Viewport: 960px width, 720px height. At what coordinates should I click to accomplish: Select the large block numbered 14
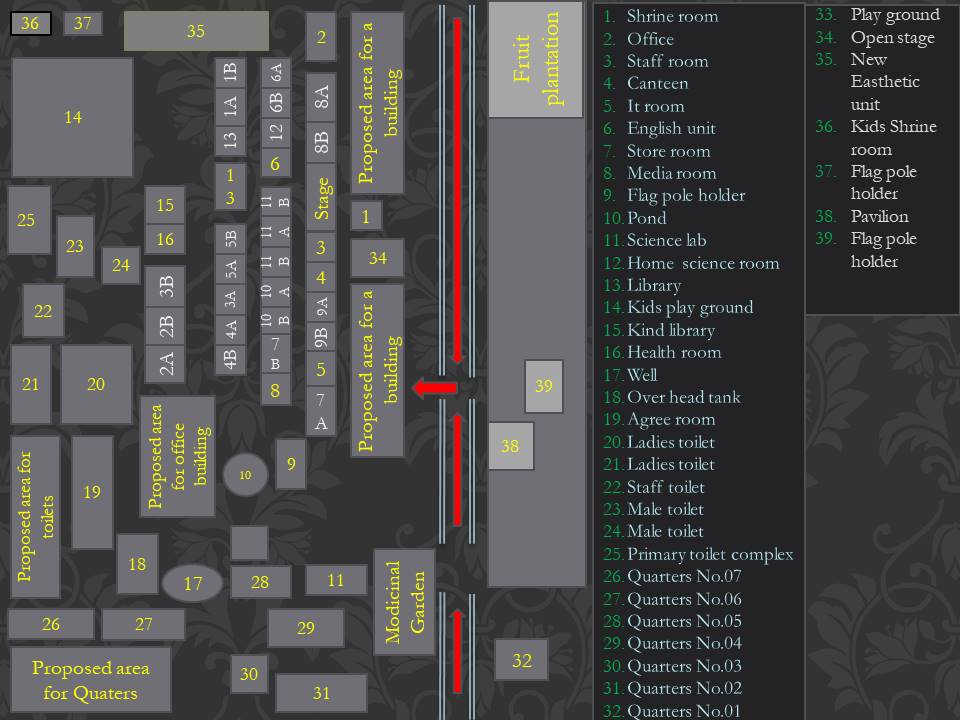click(x=72, y=118)
